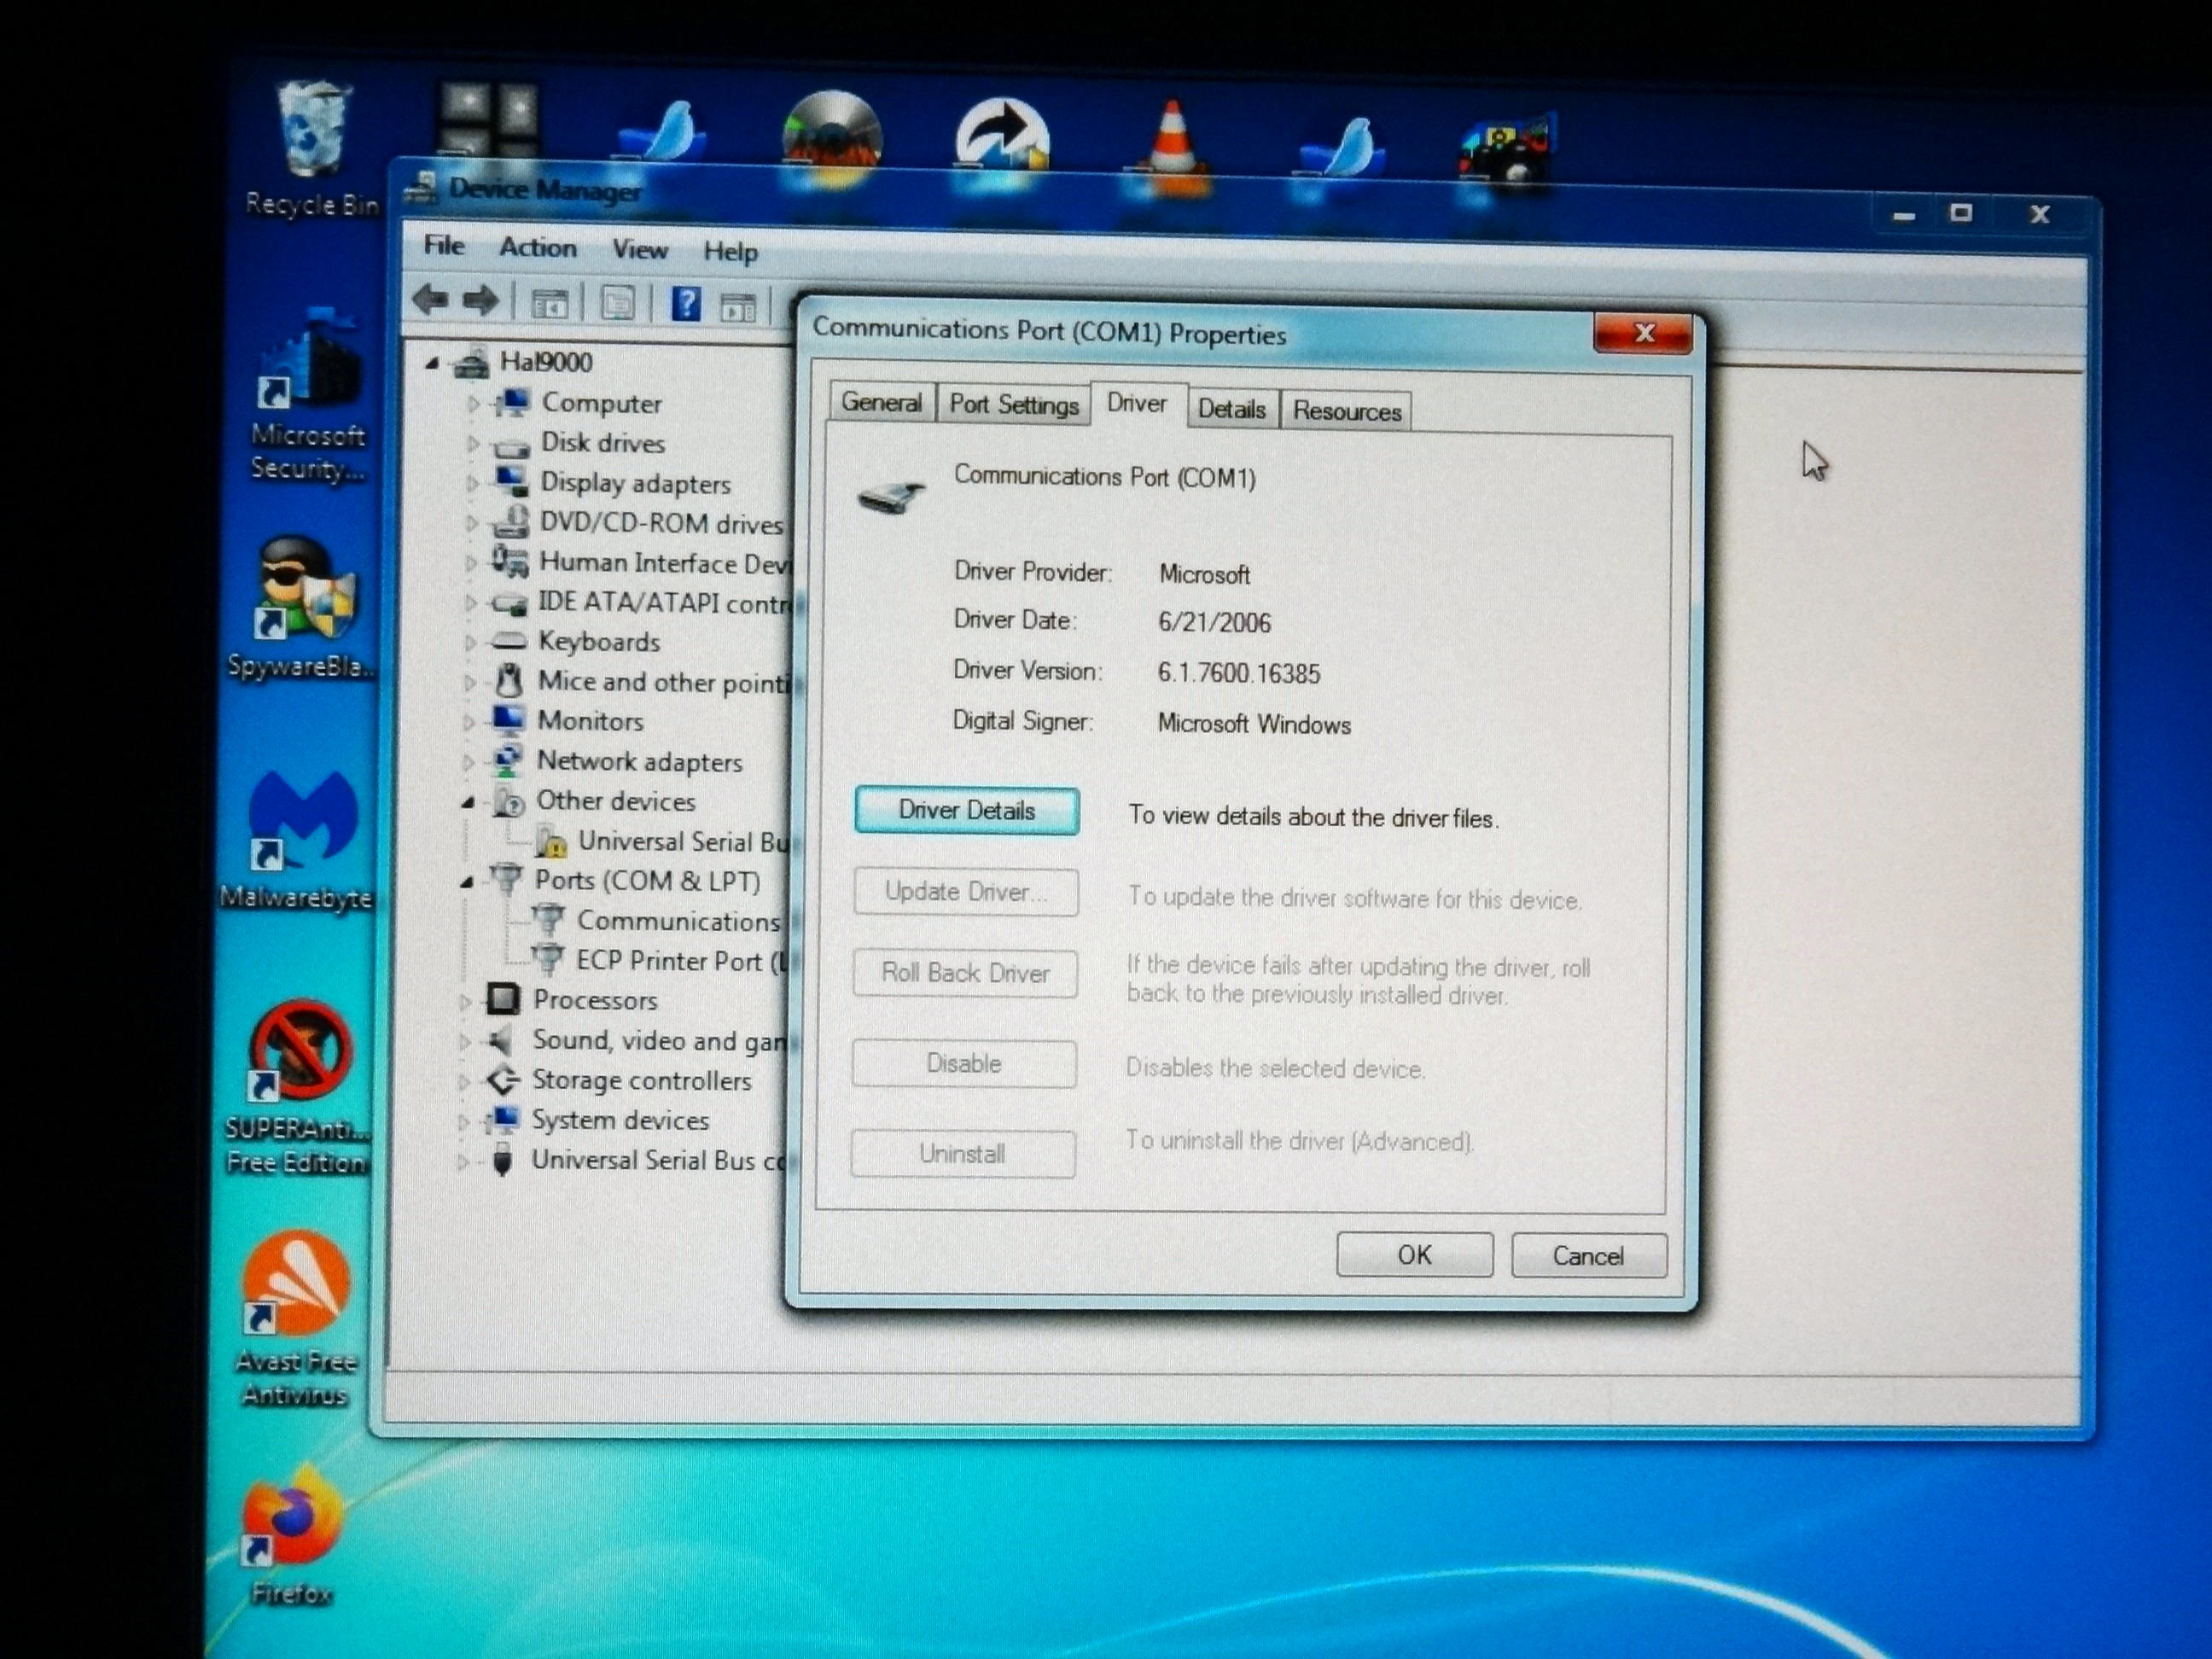Open Malwarebytes desktop shortcut

click(298, 840)
